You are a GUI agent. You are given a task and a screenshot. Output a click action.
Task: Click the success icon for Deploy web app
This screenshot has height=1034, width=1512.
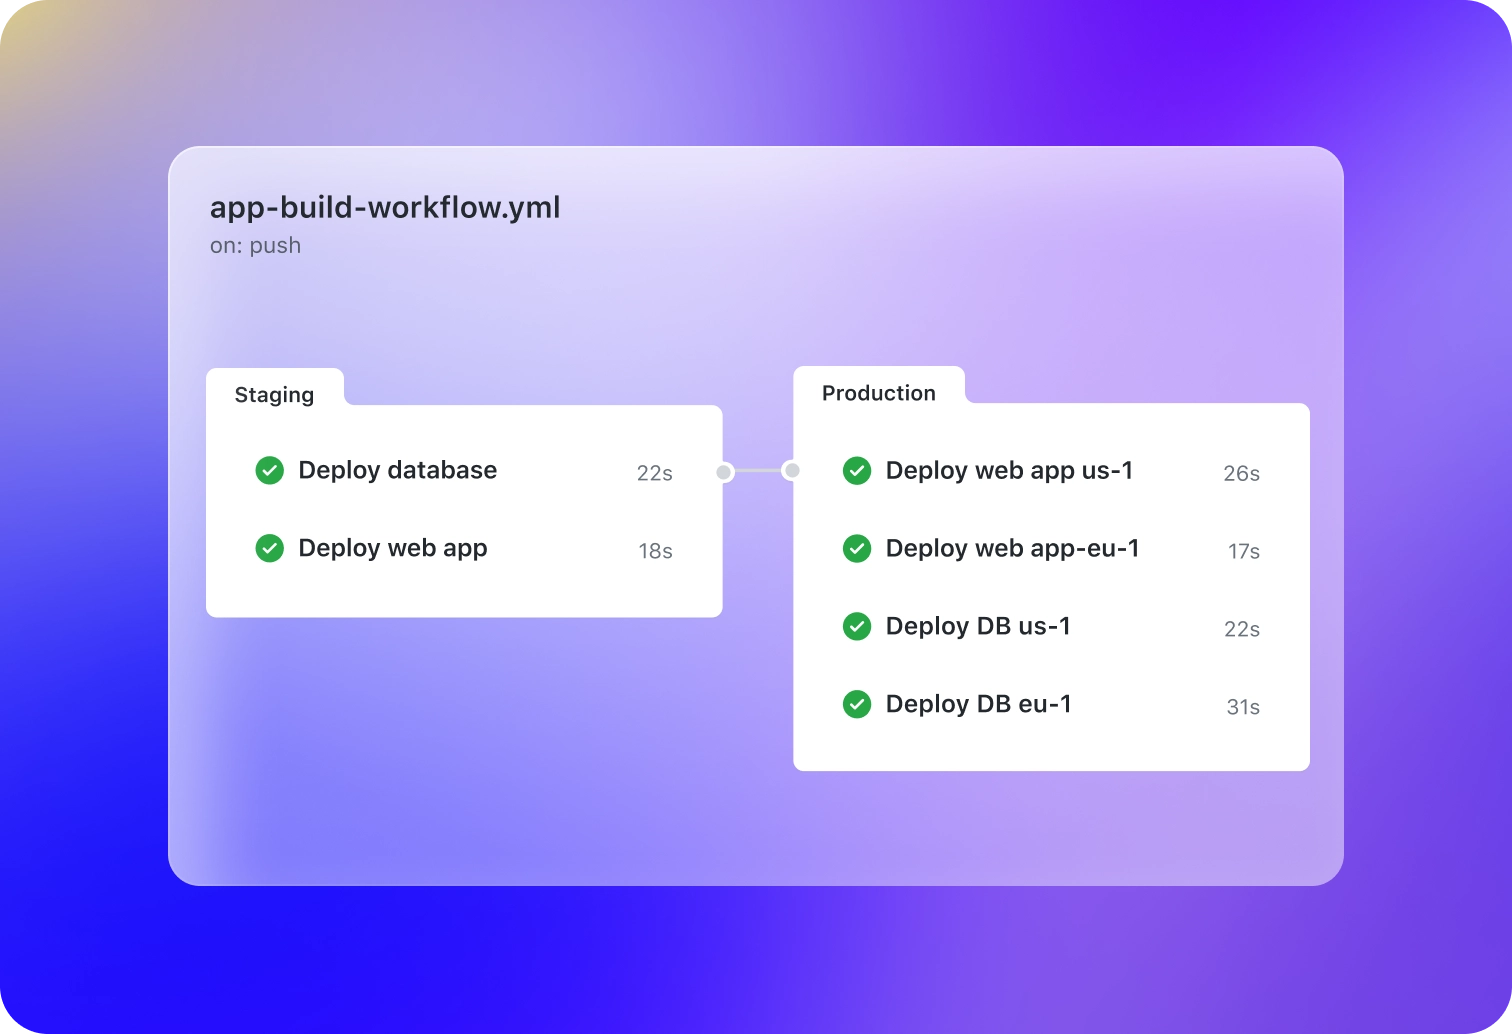(x=270, y=548)
